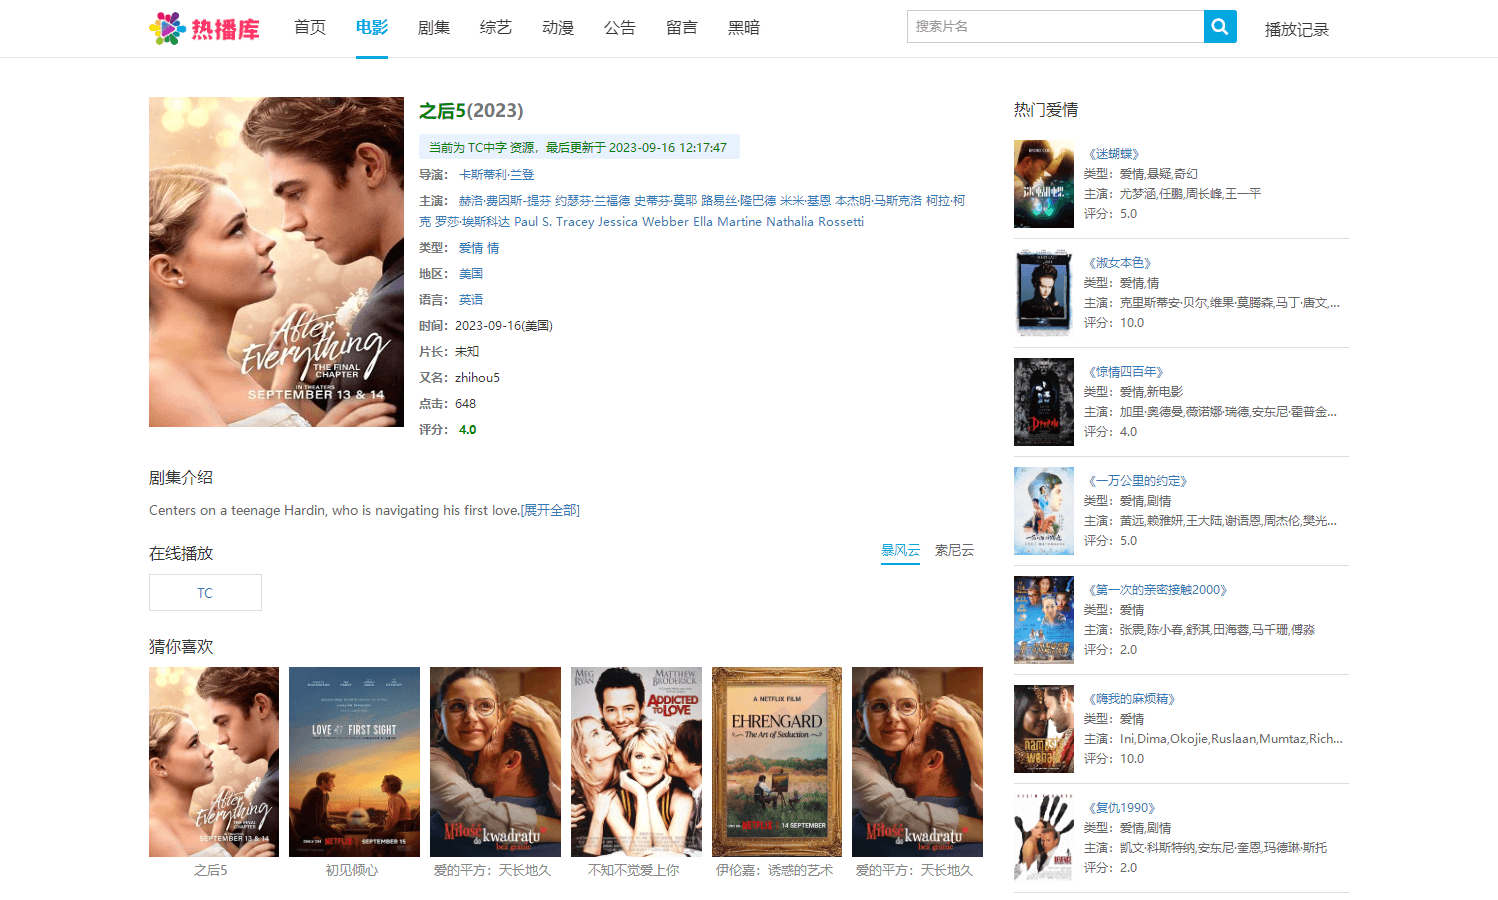This screenshot has width=1498, height=900.
Task: Select the 美国 region link
Action: pyautogui.click(x=471, y=274)
